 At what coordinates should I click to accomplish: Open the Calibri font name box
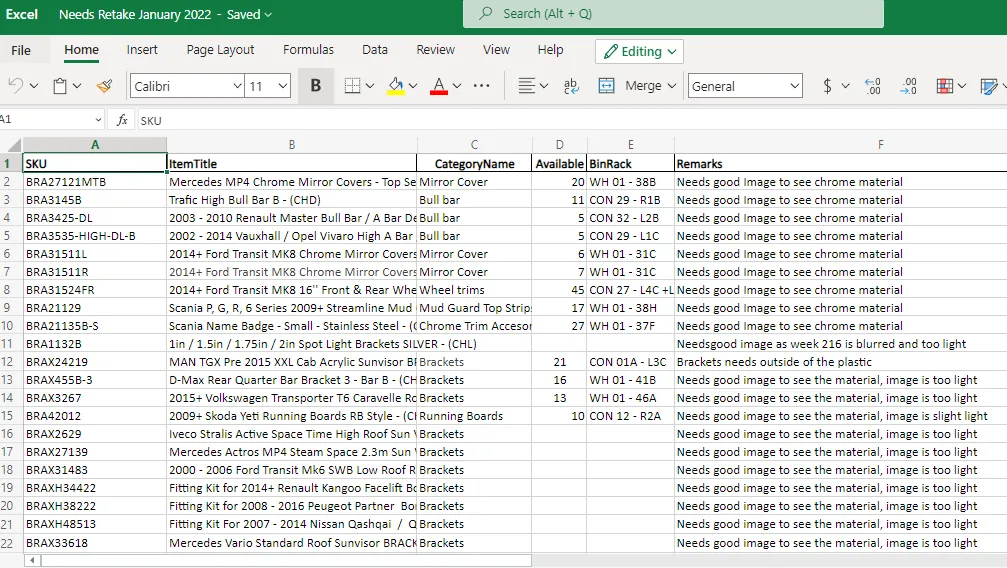[x=187, y=86]
